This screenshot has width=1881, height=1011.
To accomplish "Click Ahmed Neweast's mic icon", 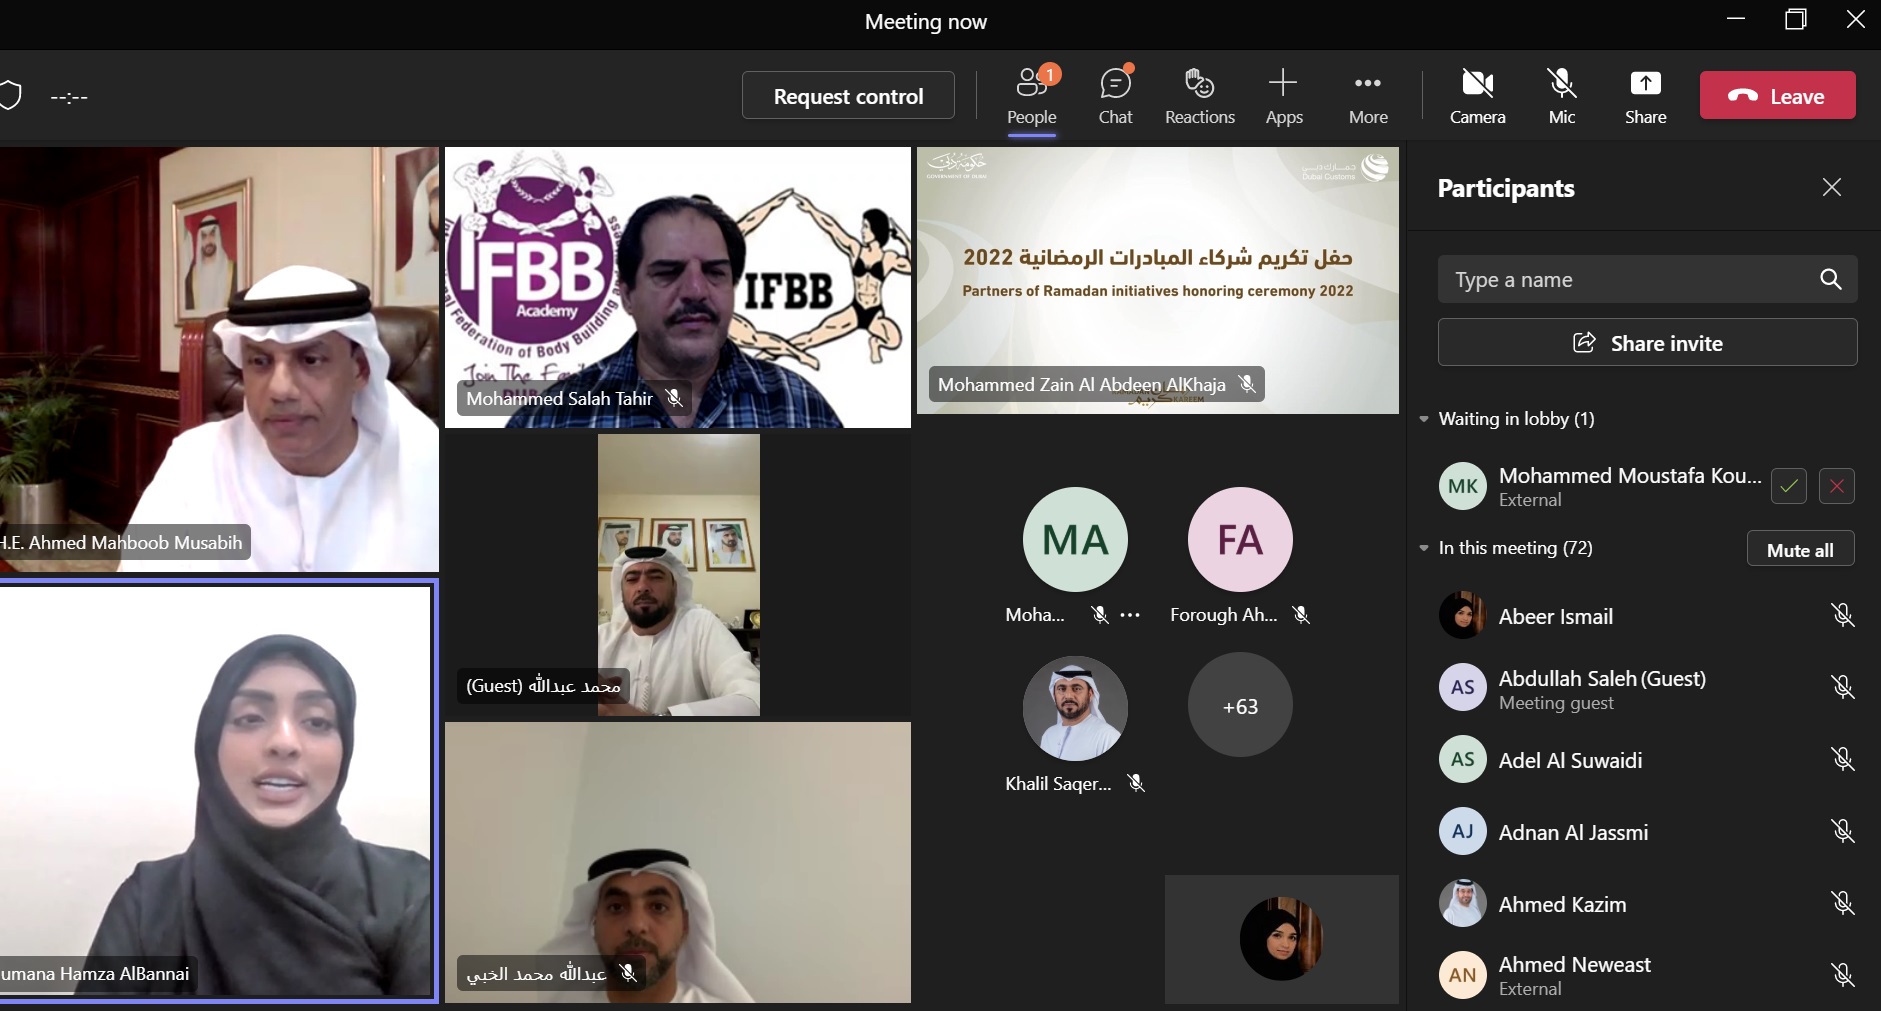I will [1842, 975].
